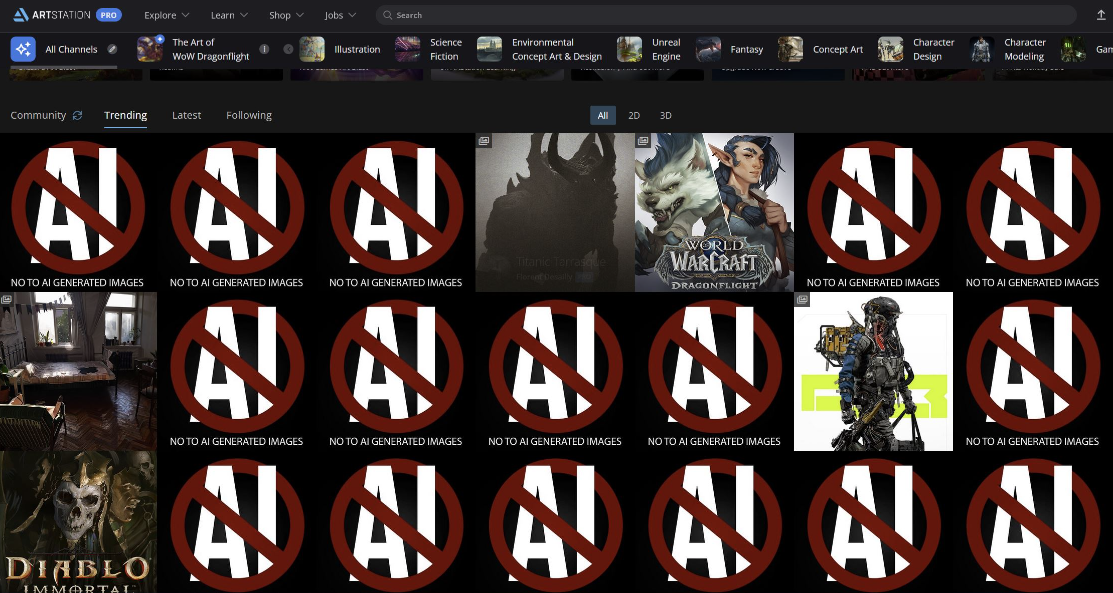Open the World of Warcraft Dragonflight artwork thumbnail
Image resolution: width=1113 pixels, height=593 pixels.
click(714, 212)
